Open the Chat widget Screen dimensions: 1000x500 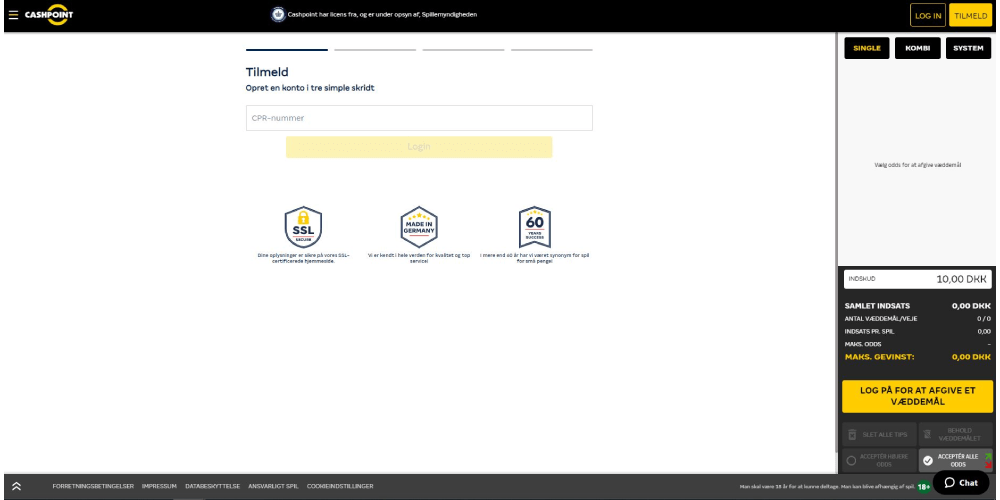click(959, 483)
